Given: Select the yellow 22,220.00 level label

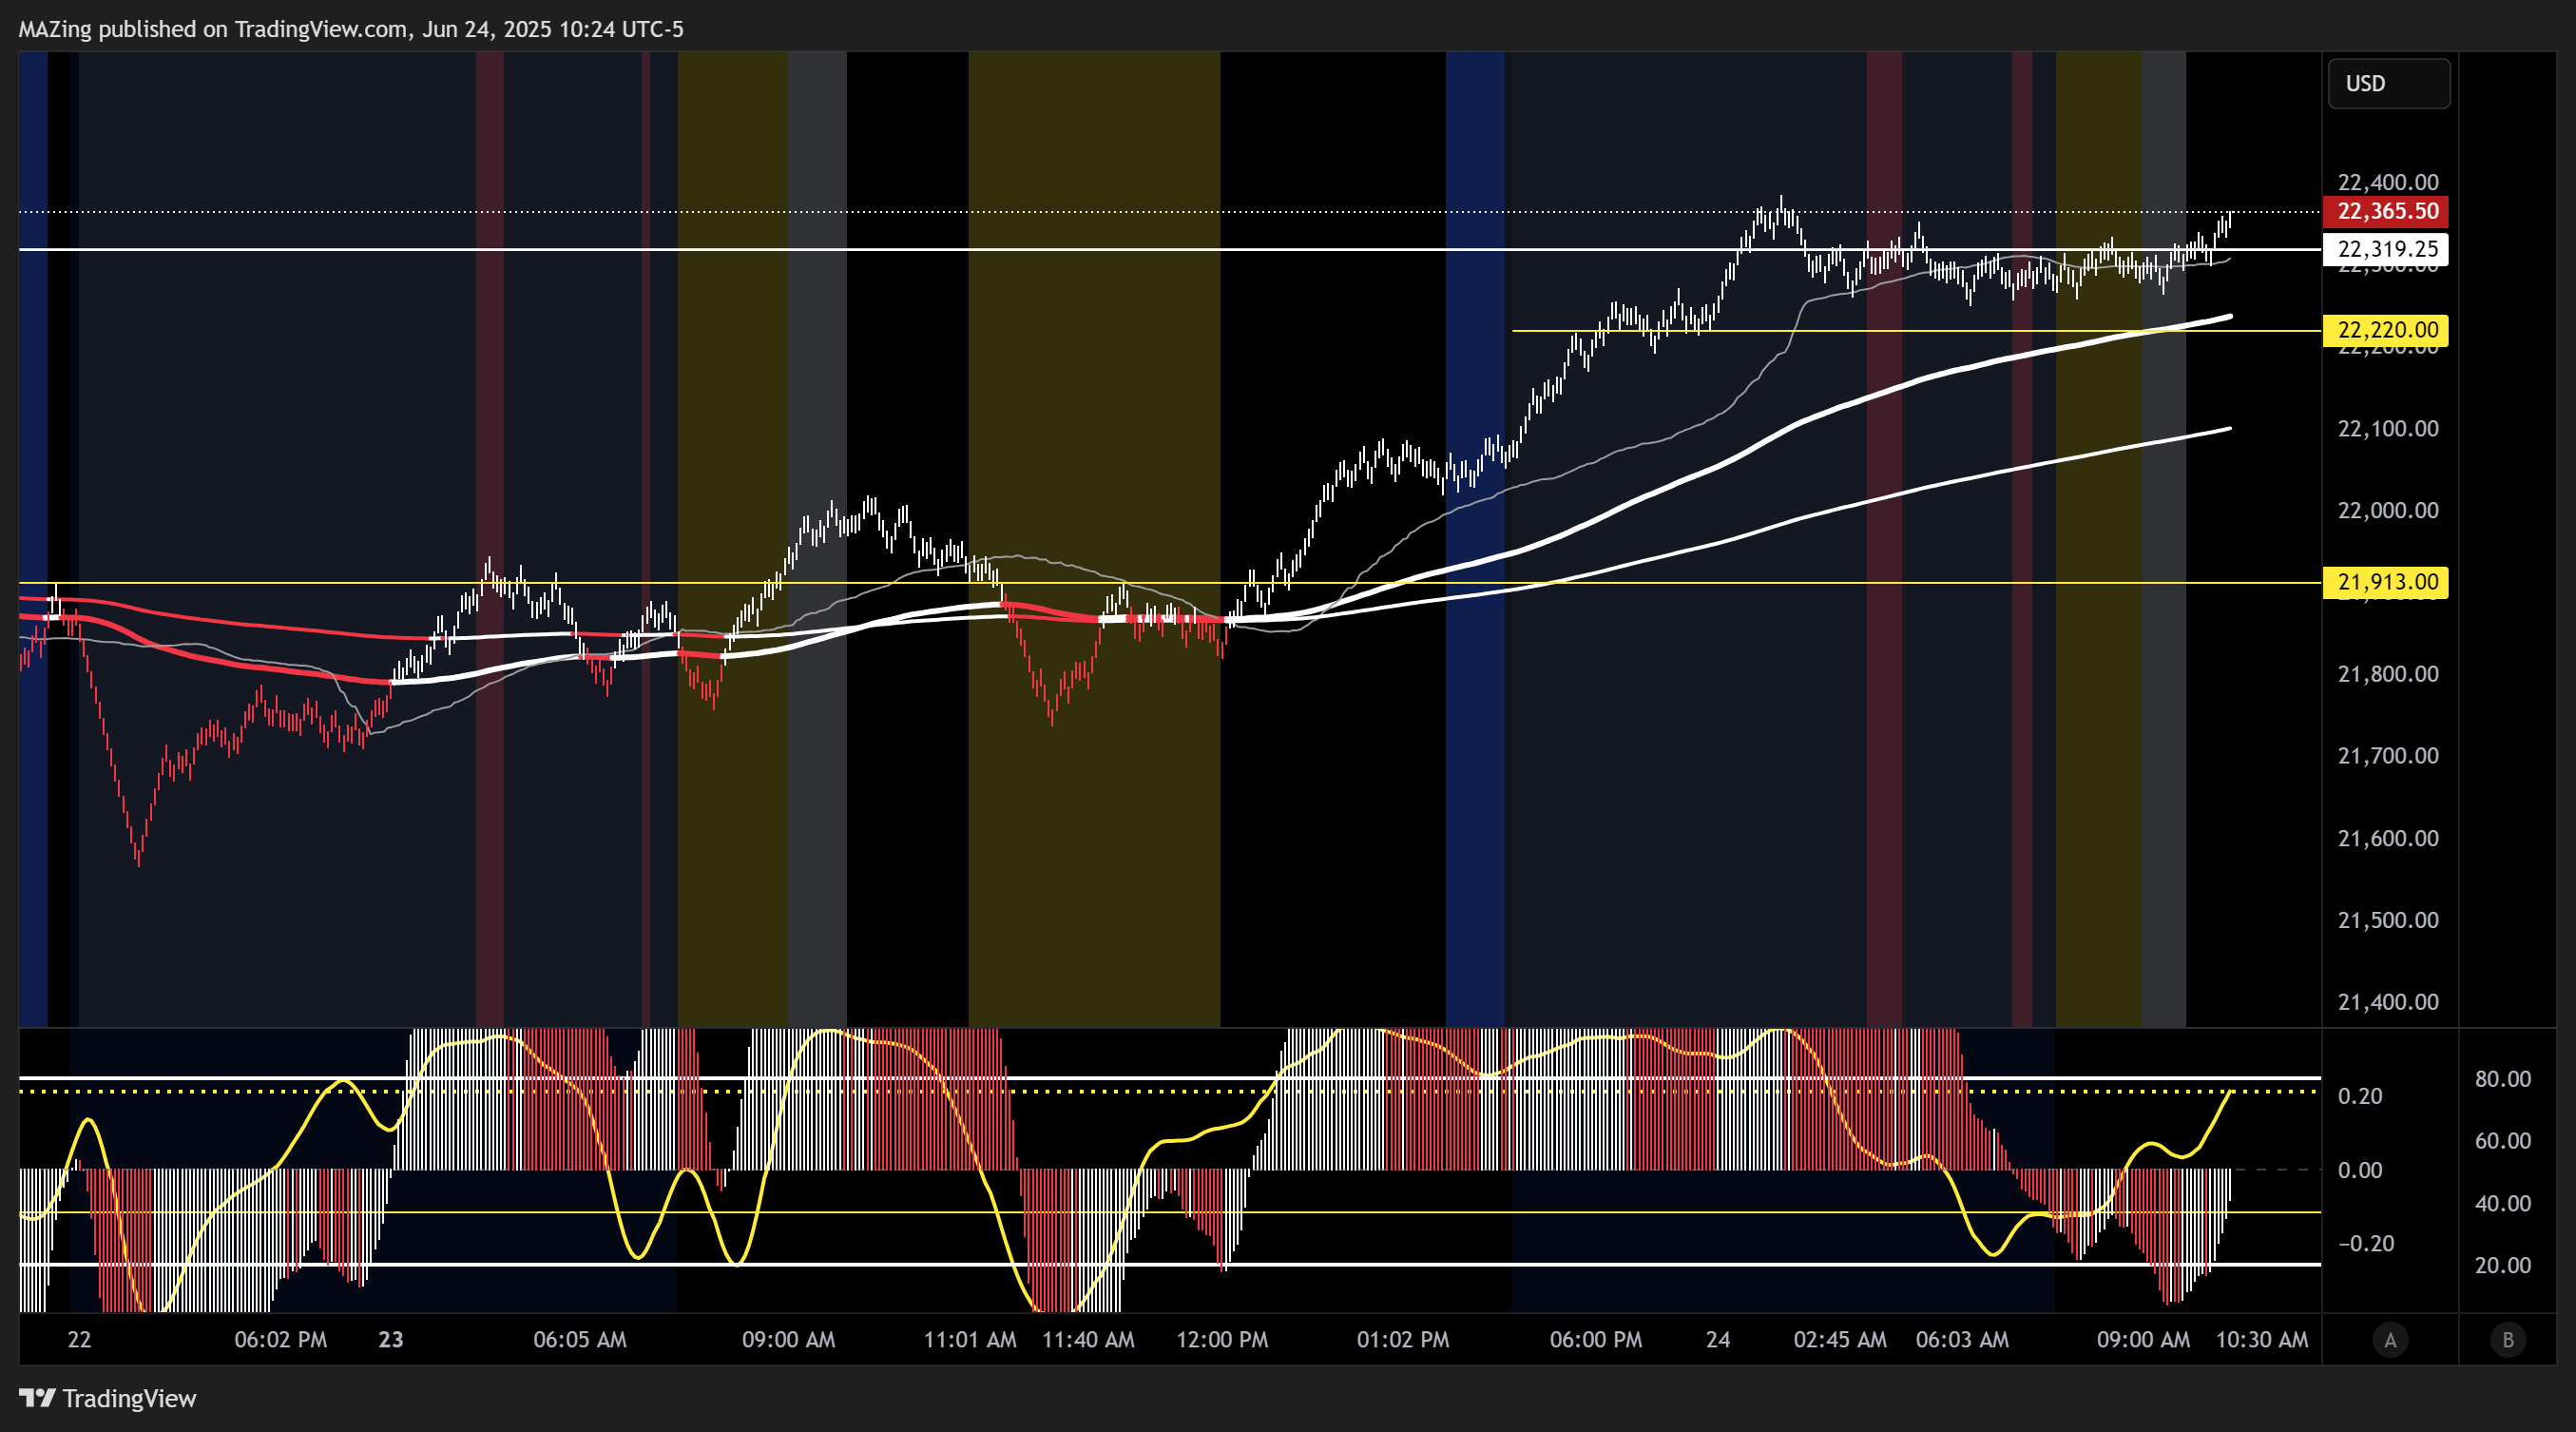Looking at the screenshot, I should 2387,330.
